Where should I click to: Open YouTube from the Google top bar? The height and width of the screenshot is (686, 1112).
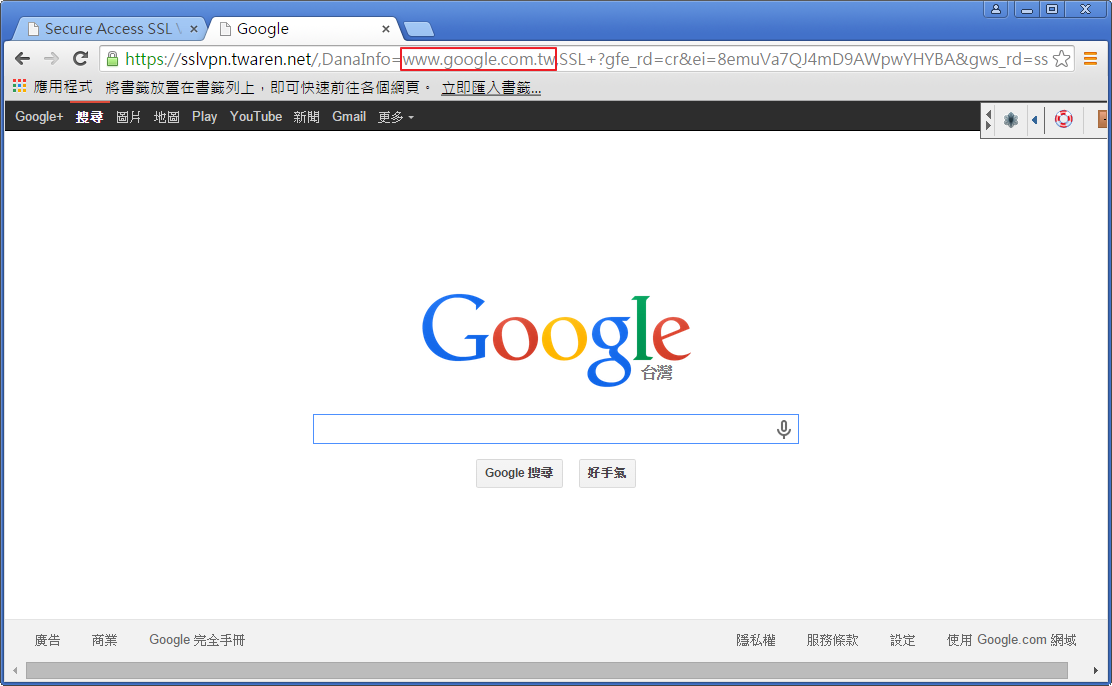click(x=256, y=117)
